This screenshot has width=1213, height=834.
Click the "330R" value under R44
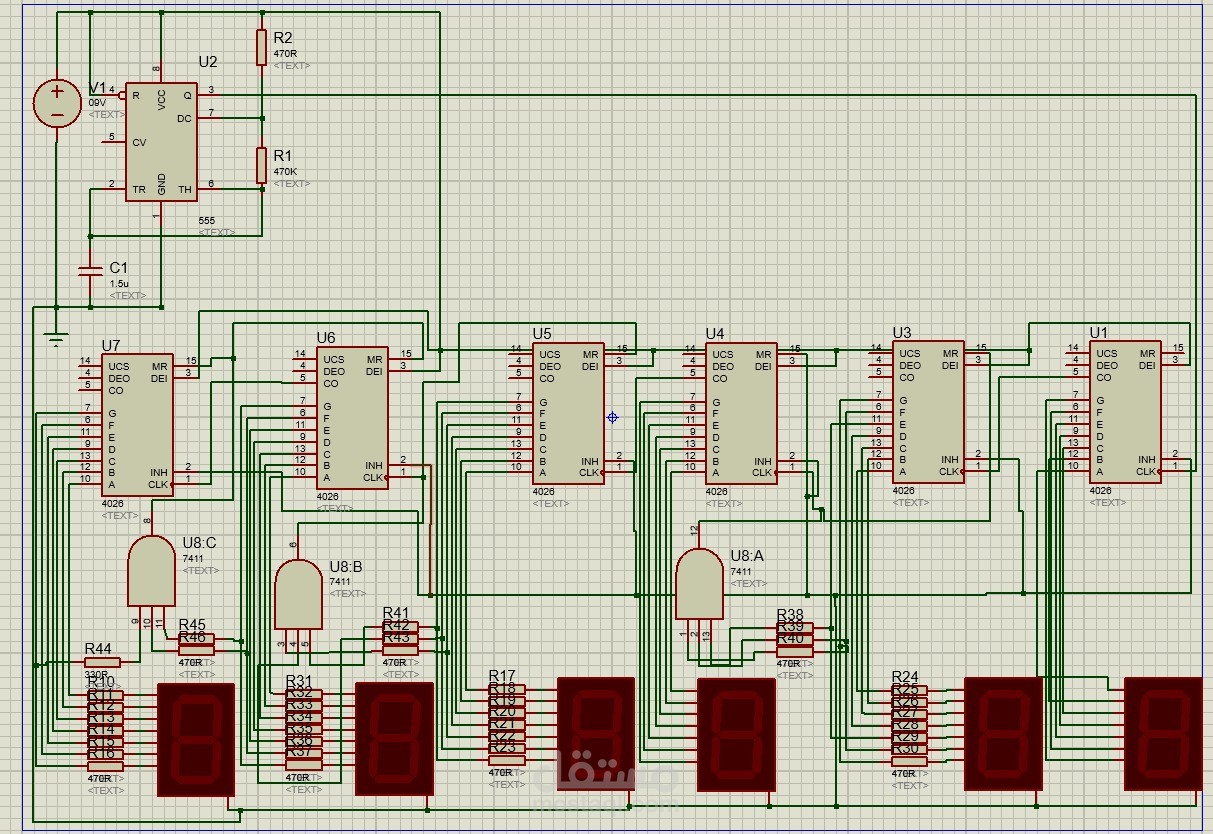[97, 675]
